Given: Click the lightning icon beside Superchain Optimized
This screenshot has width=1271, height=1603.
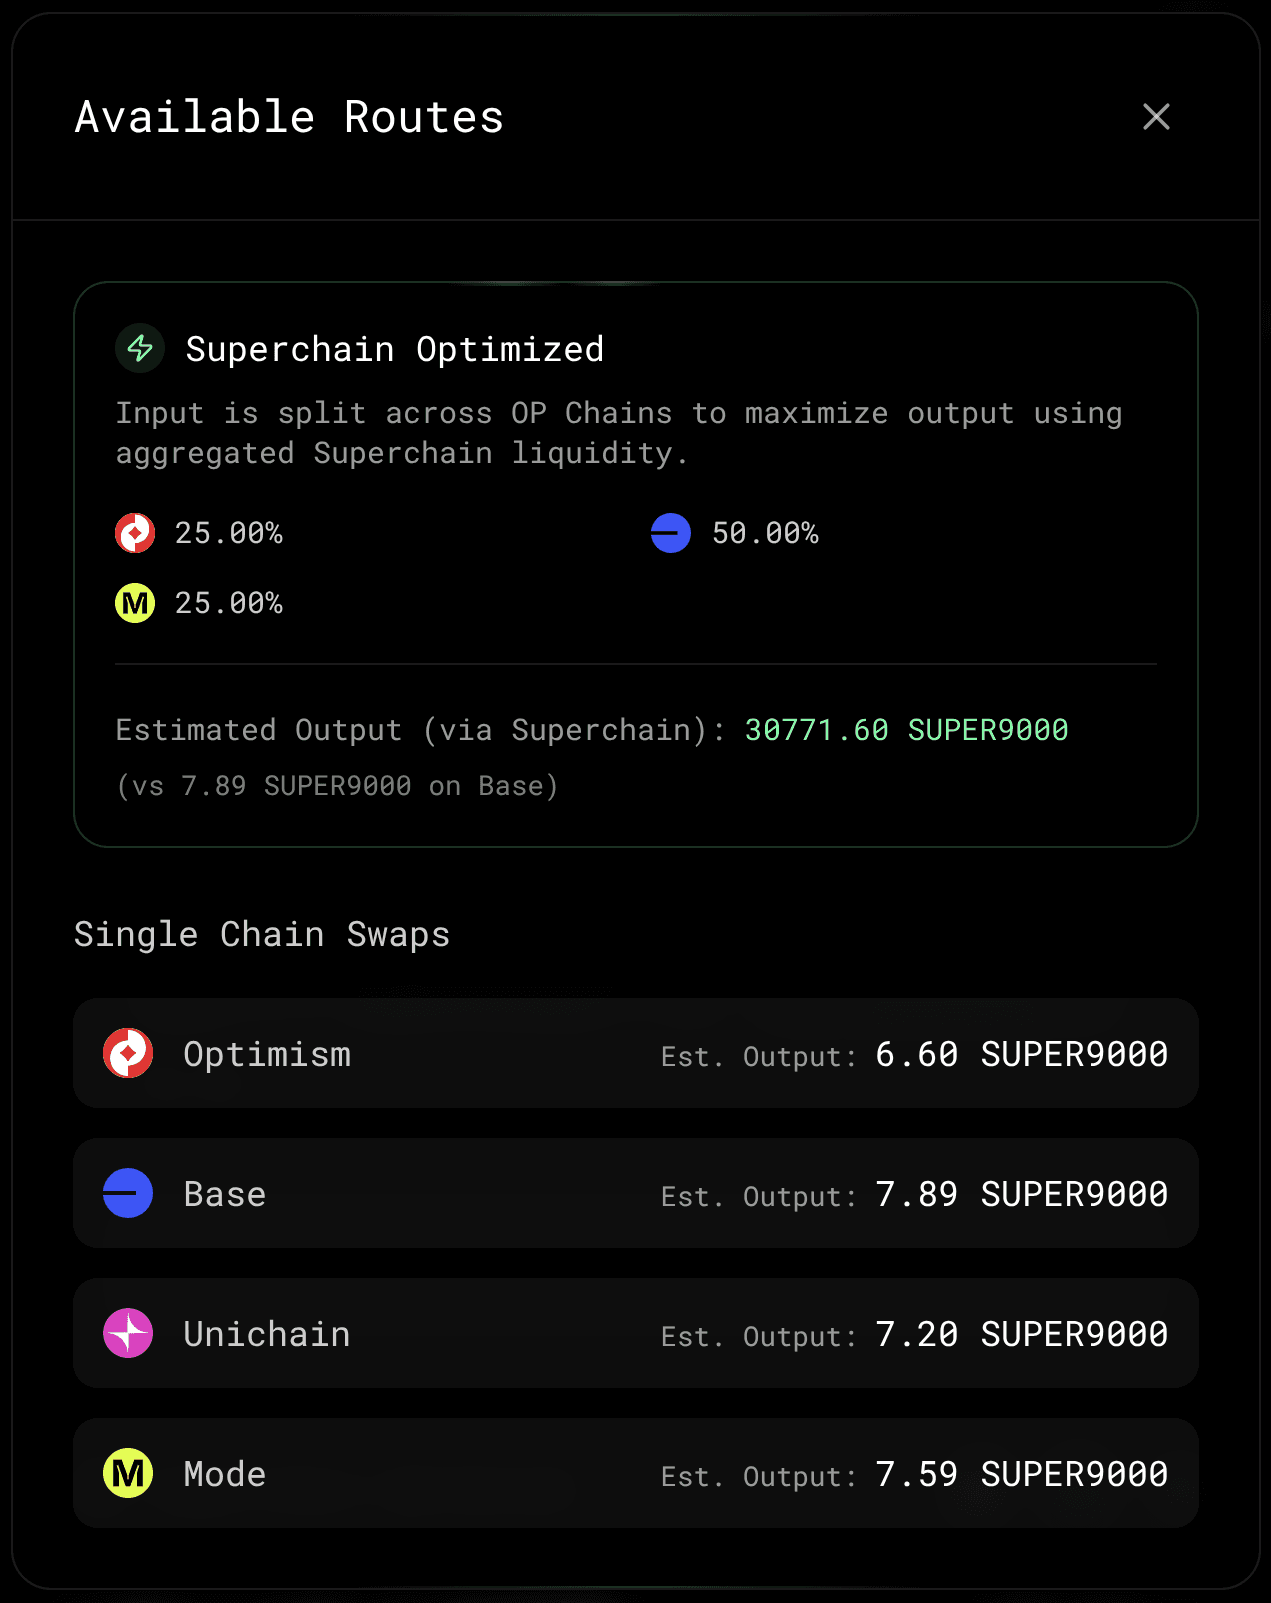Looking at the screenshot, I should 139,349.
